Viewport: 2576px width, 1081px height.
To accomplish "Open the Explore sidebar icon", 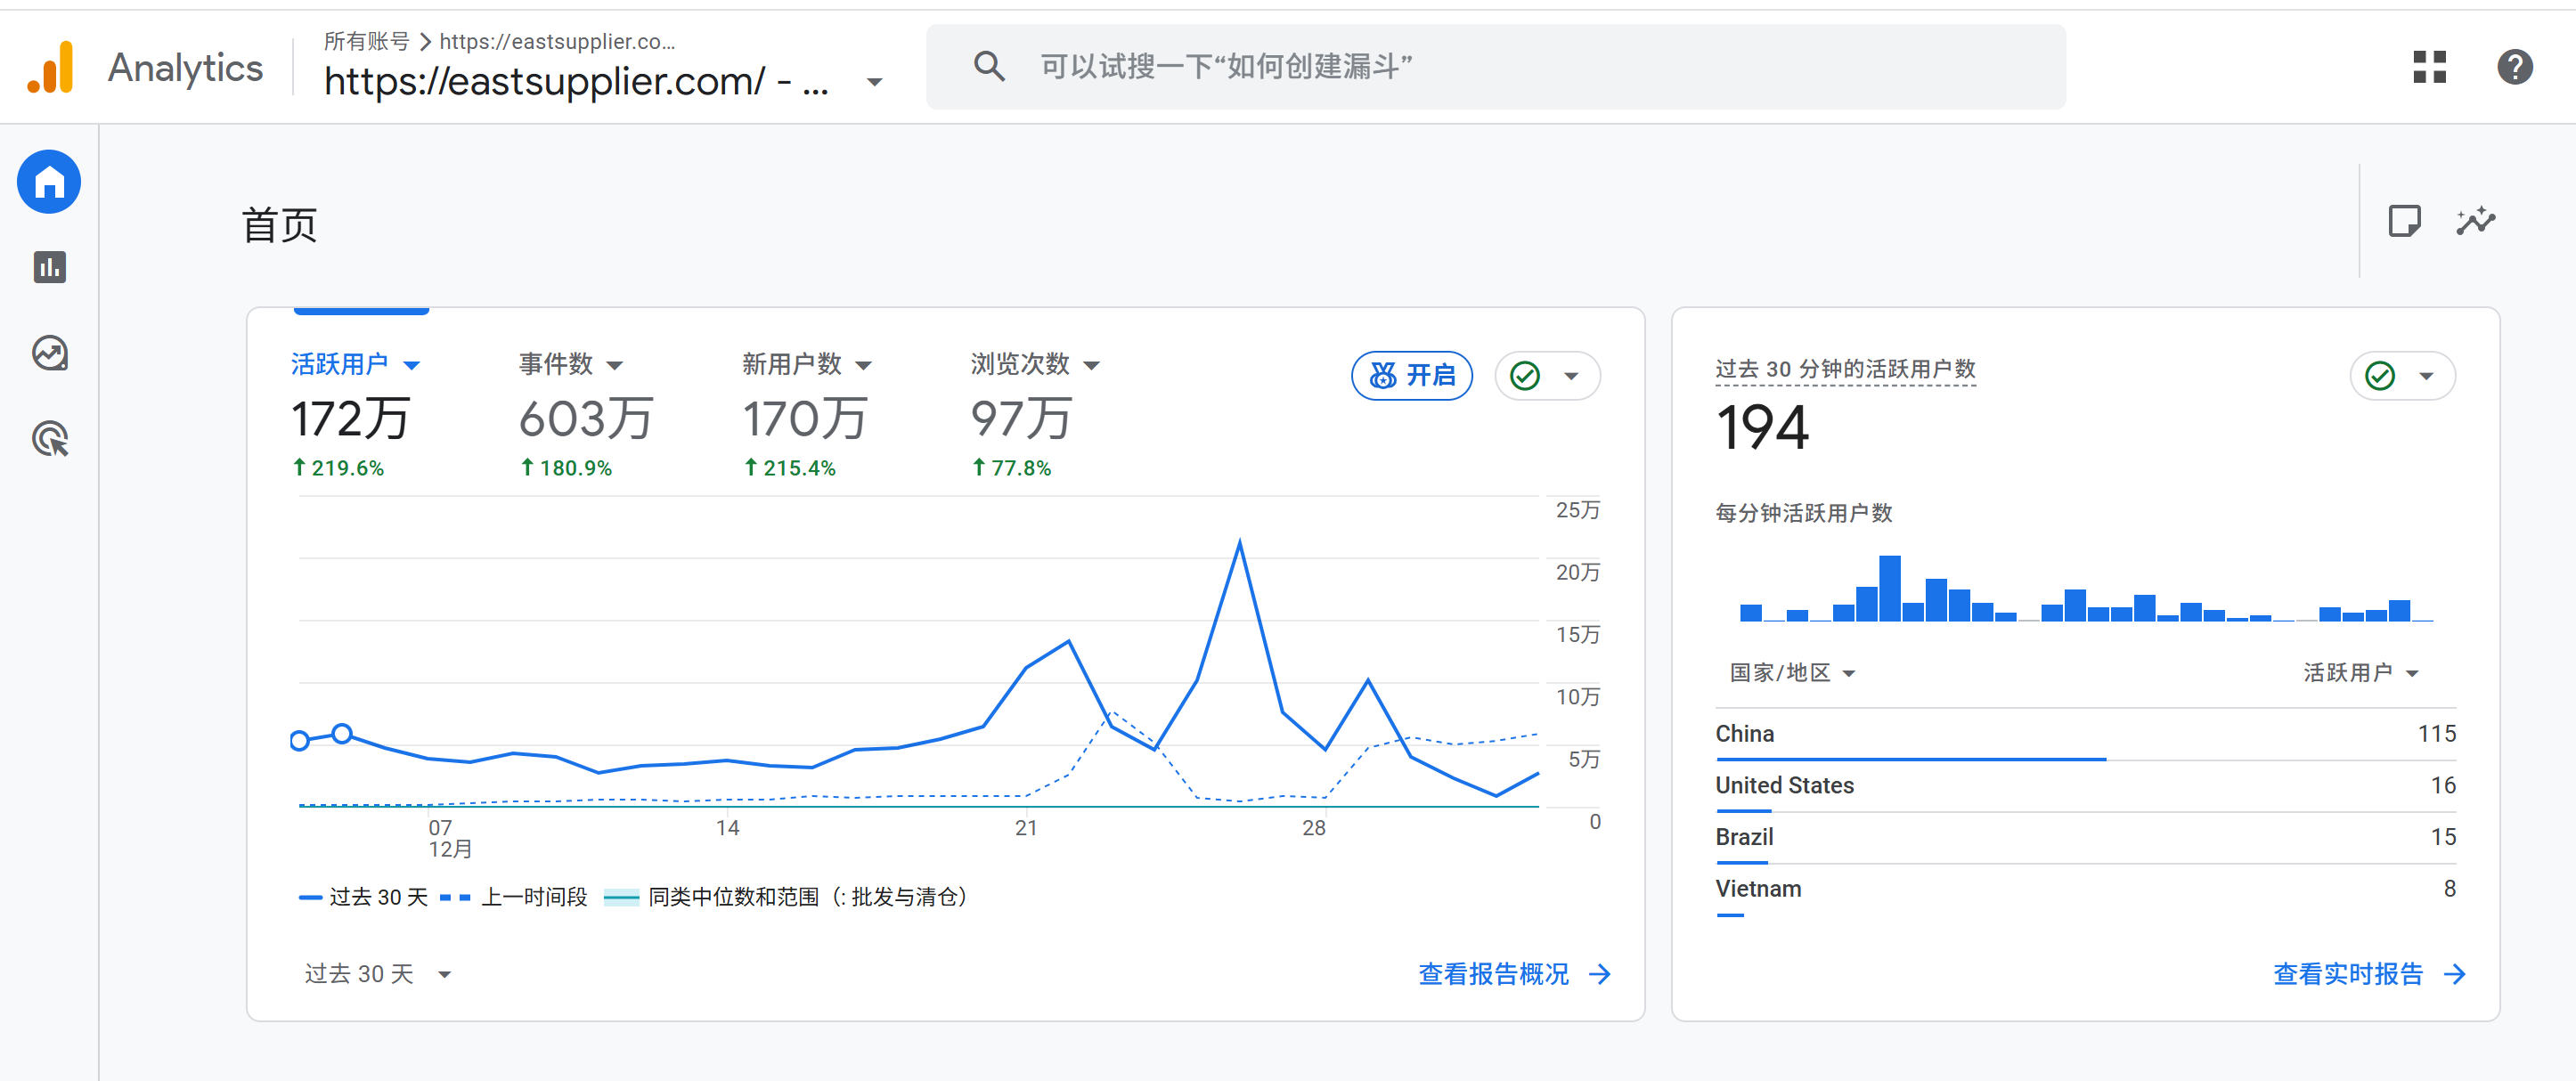I will click(49, 353).
